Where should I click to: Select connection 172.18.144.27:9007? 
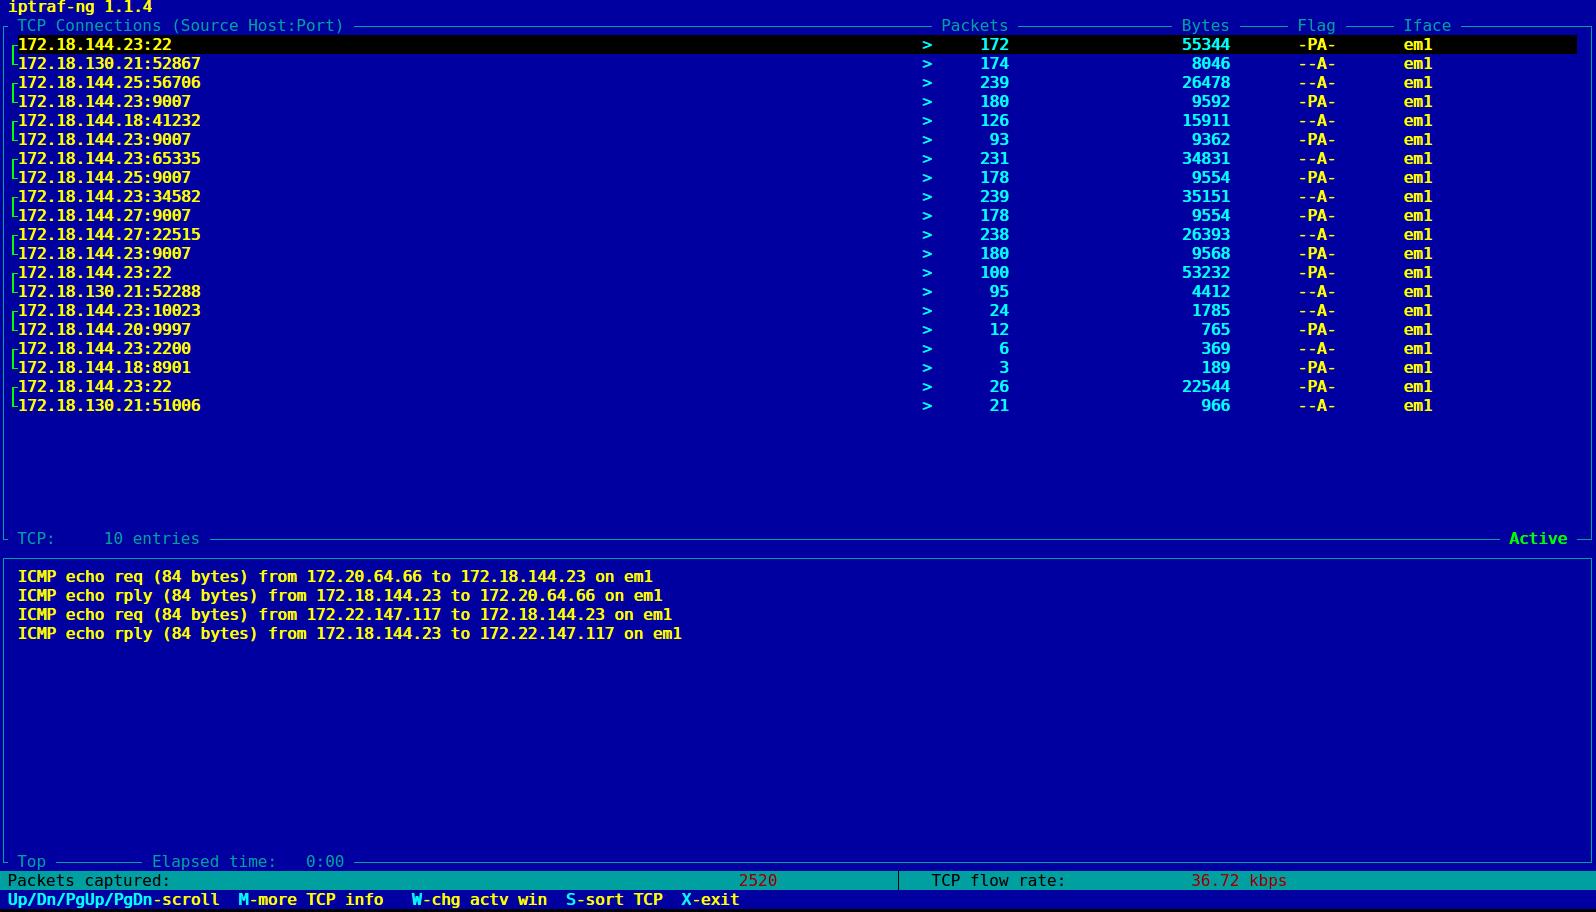pos(797,216)
